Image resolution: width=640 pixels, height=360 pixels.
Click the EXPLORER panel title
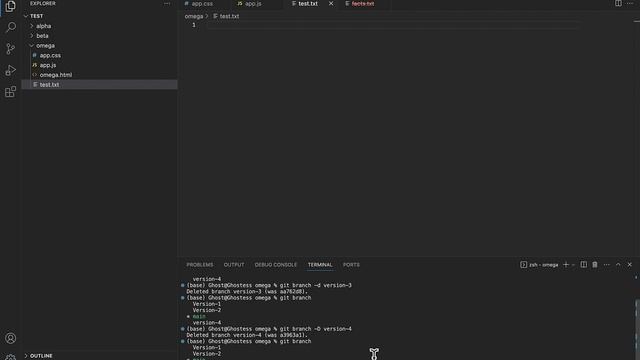point(42,3)
